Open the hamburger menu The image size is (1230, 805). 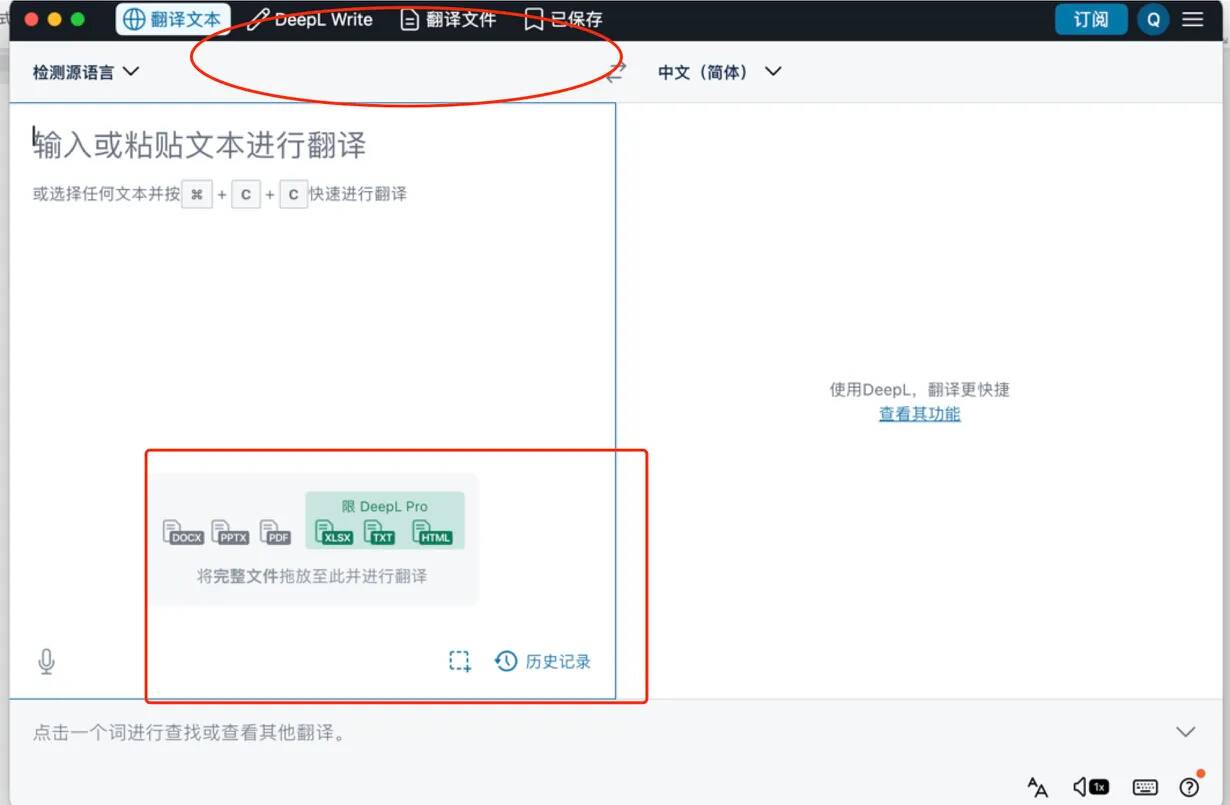pyautogui.click(x=1193, y=19)
